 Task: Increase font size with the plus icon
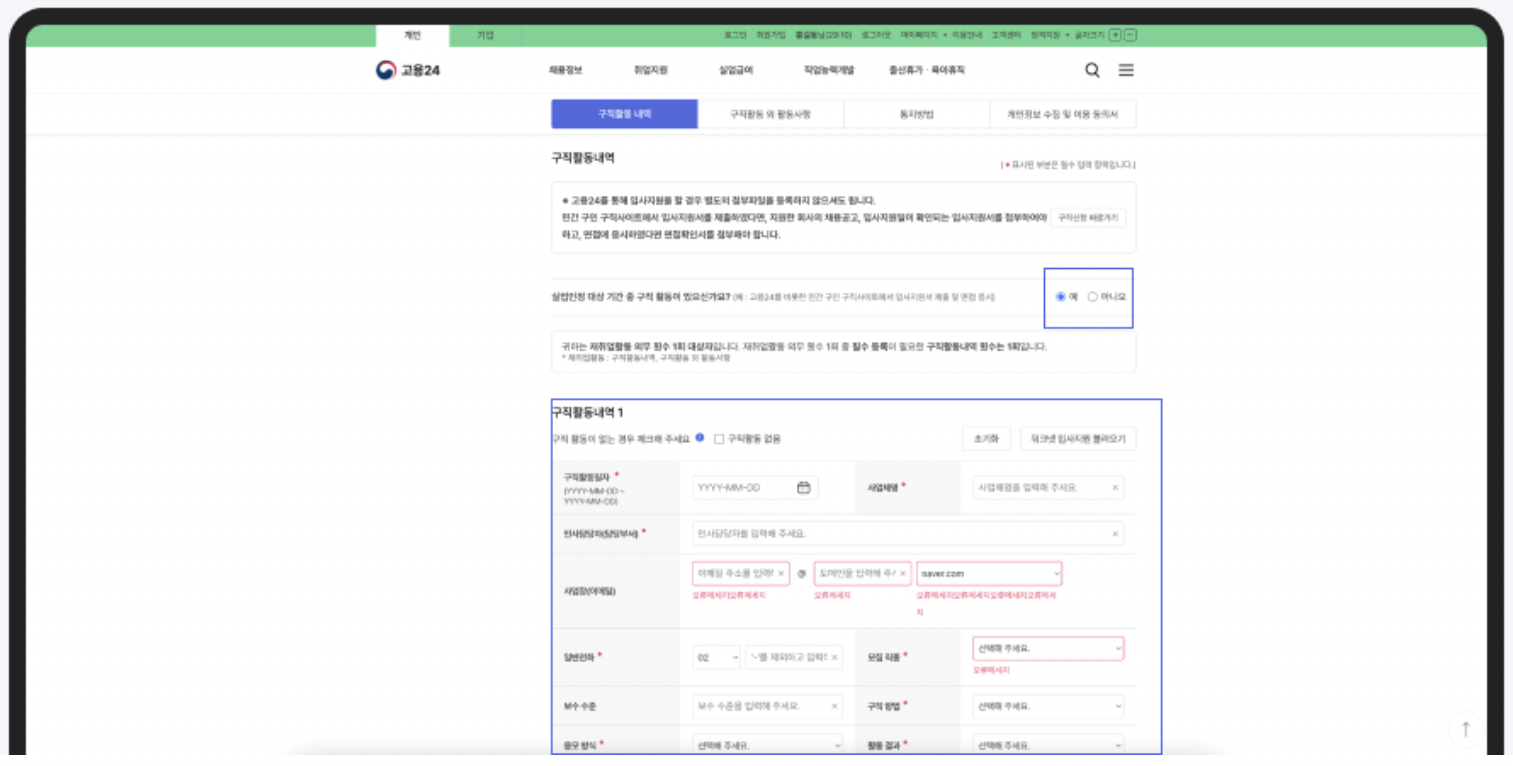click(1116, 35)
